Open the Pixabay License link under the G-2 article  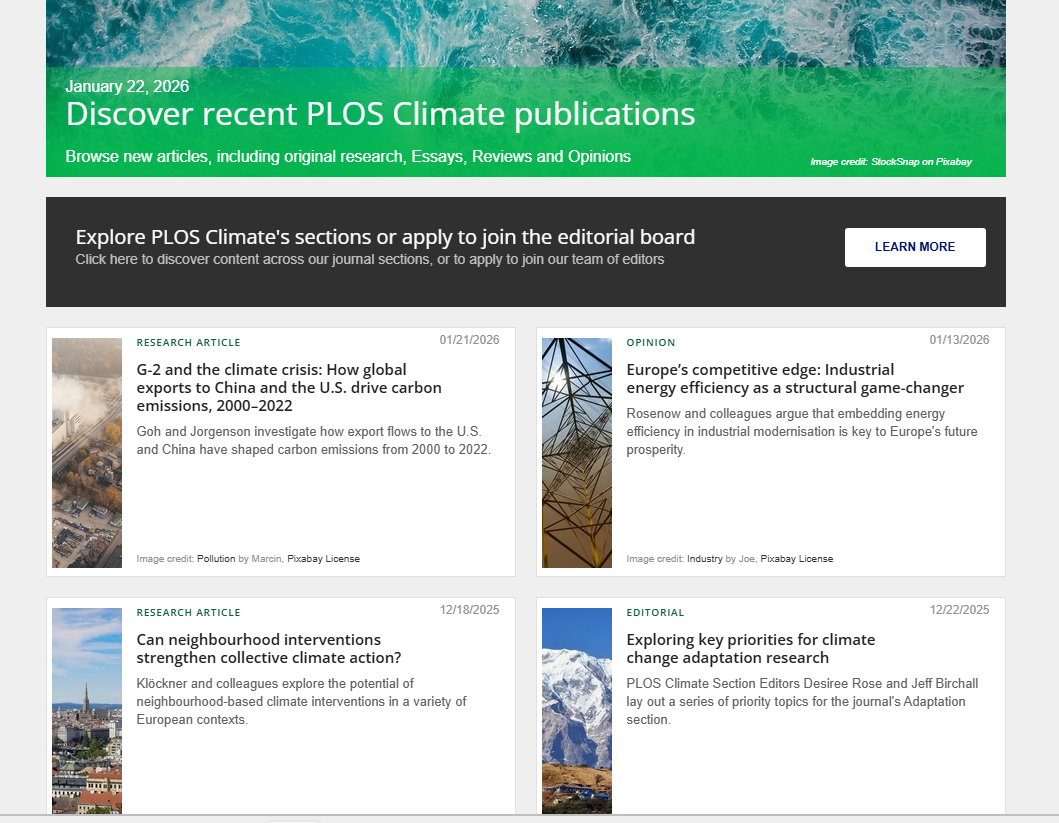click(323, 559)
